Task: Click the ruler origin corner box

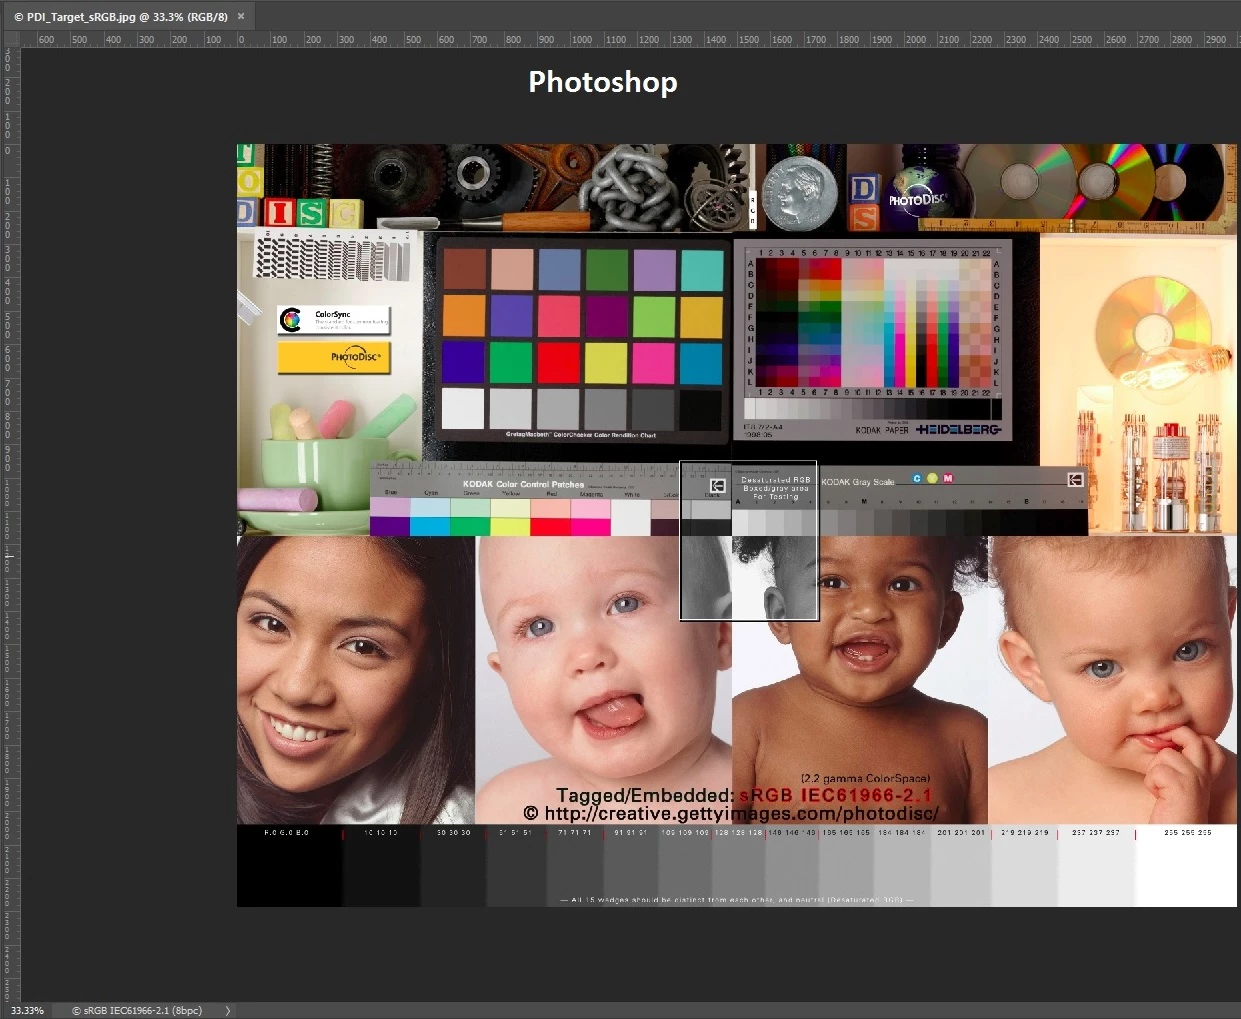Action: coord(10,39)
